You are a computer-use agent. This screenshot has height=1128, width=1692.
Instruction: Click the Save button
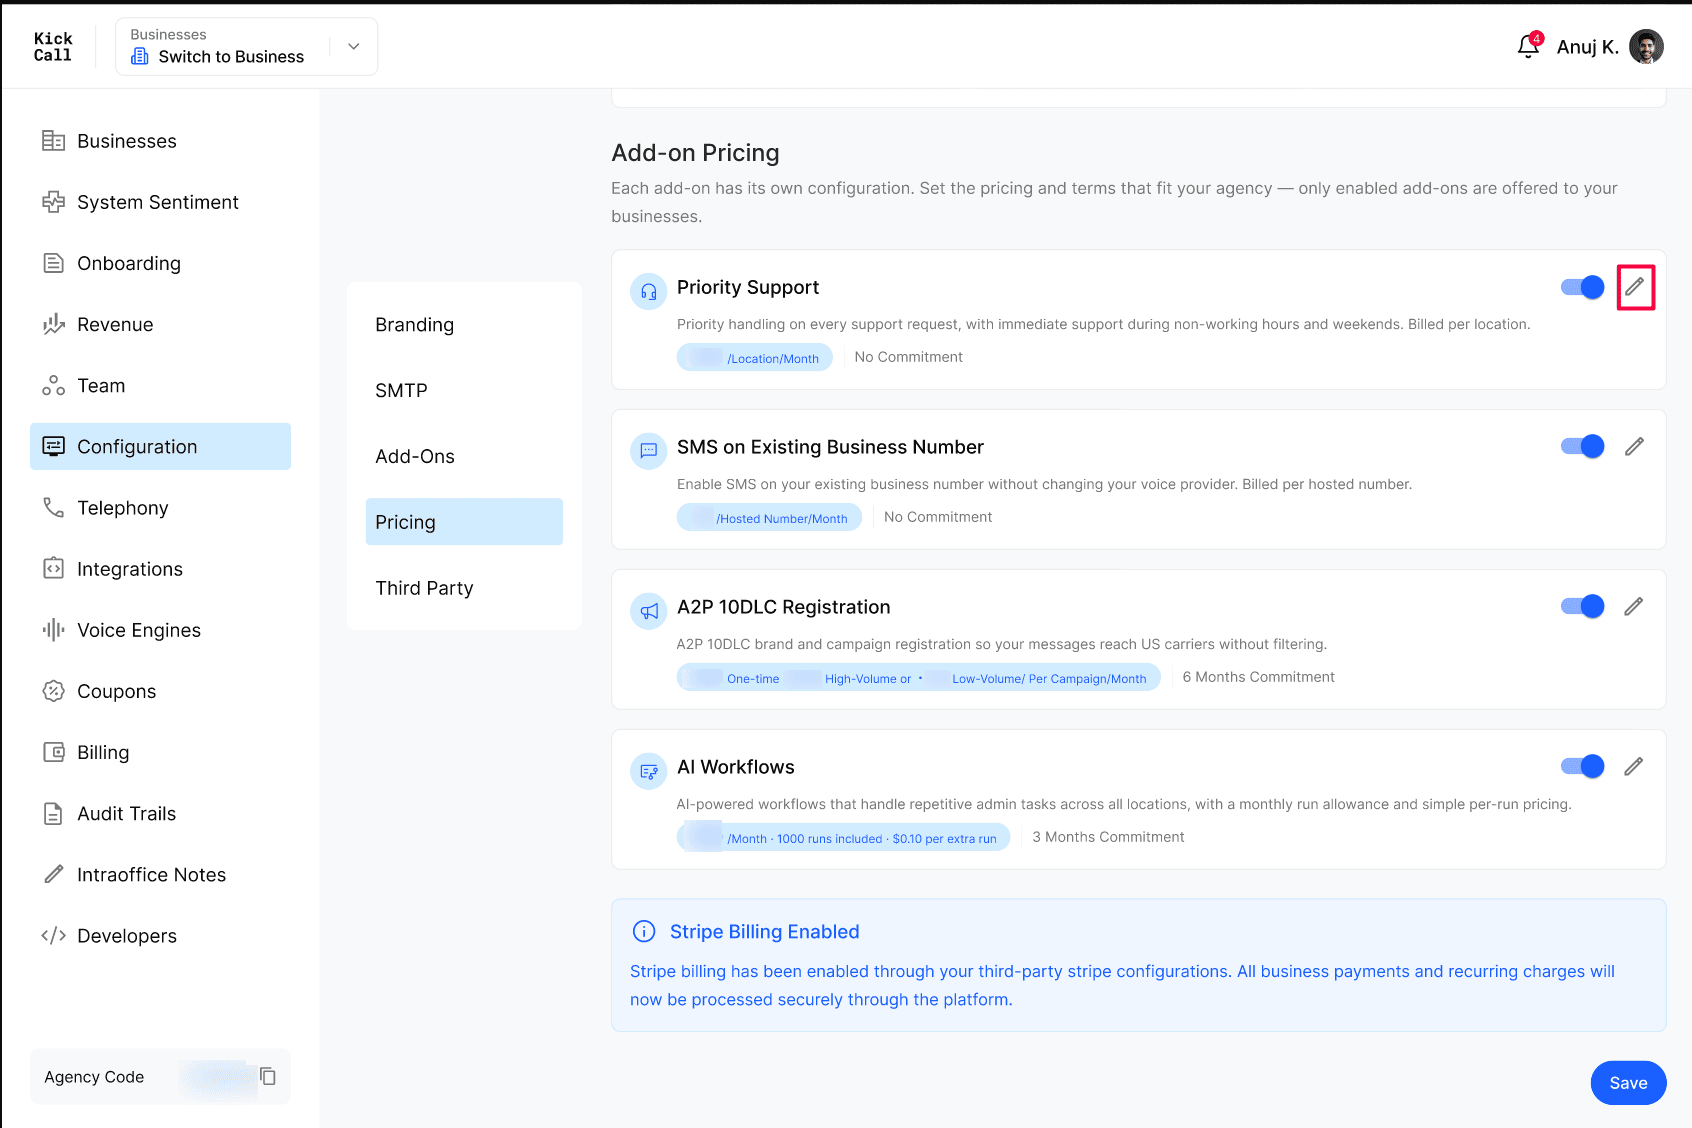pyautogui.click(x=1628, y=1083)
